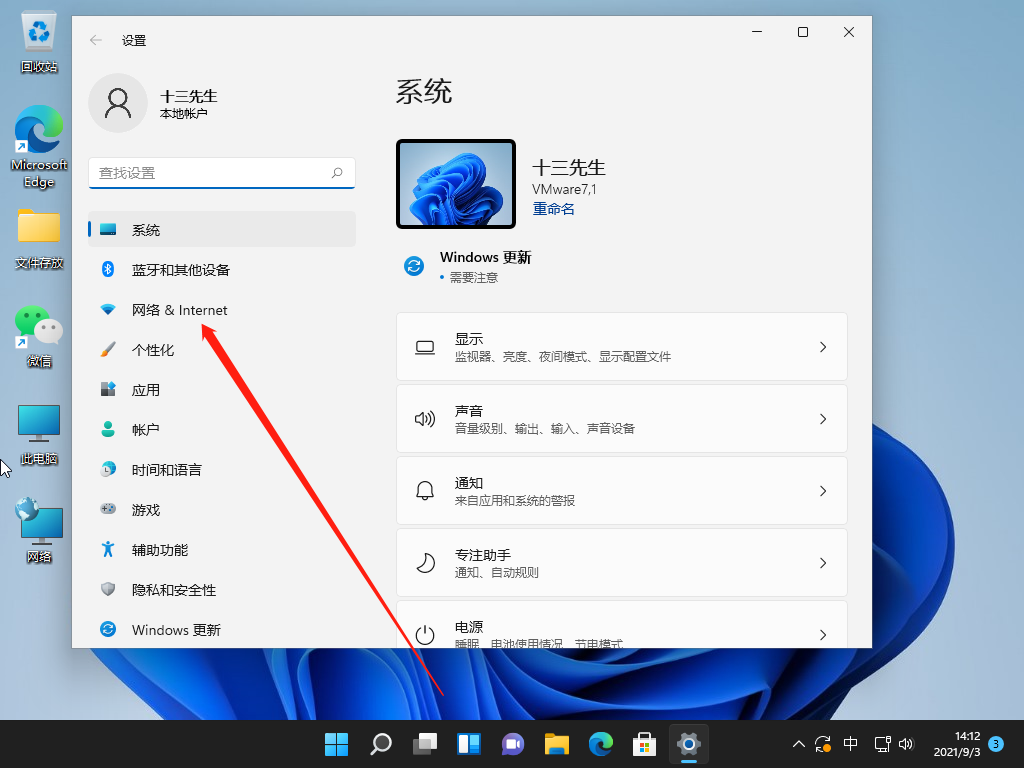Click the 查找设置 search box

pyautogui.click(x=221, y=172)
